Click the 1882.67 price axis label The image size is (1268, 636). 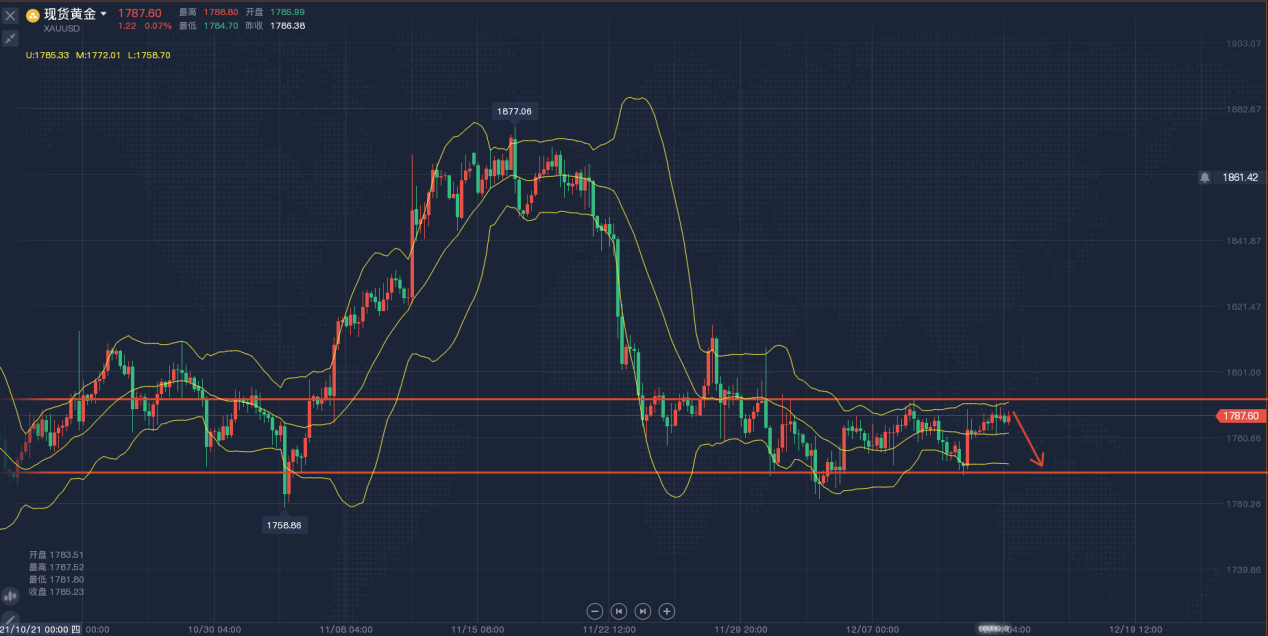pyautogui.click(x=1244, y=109)
